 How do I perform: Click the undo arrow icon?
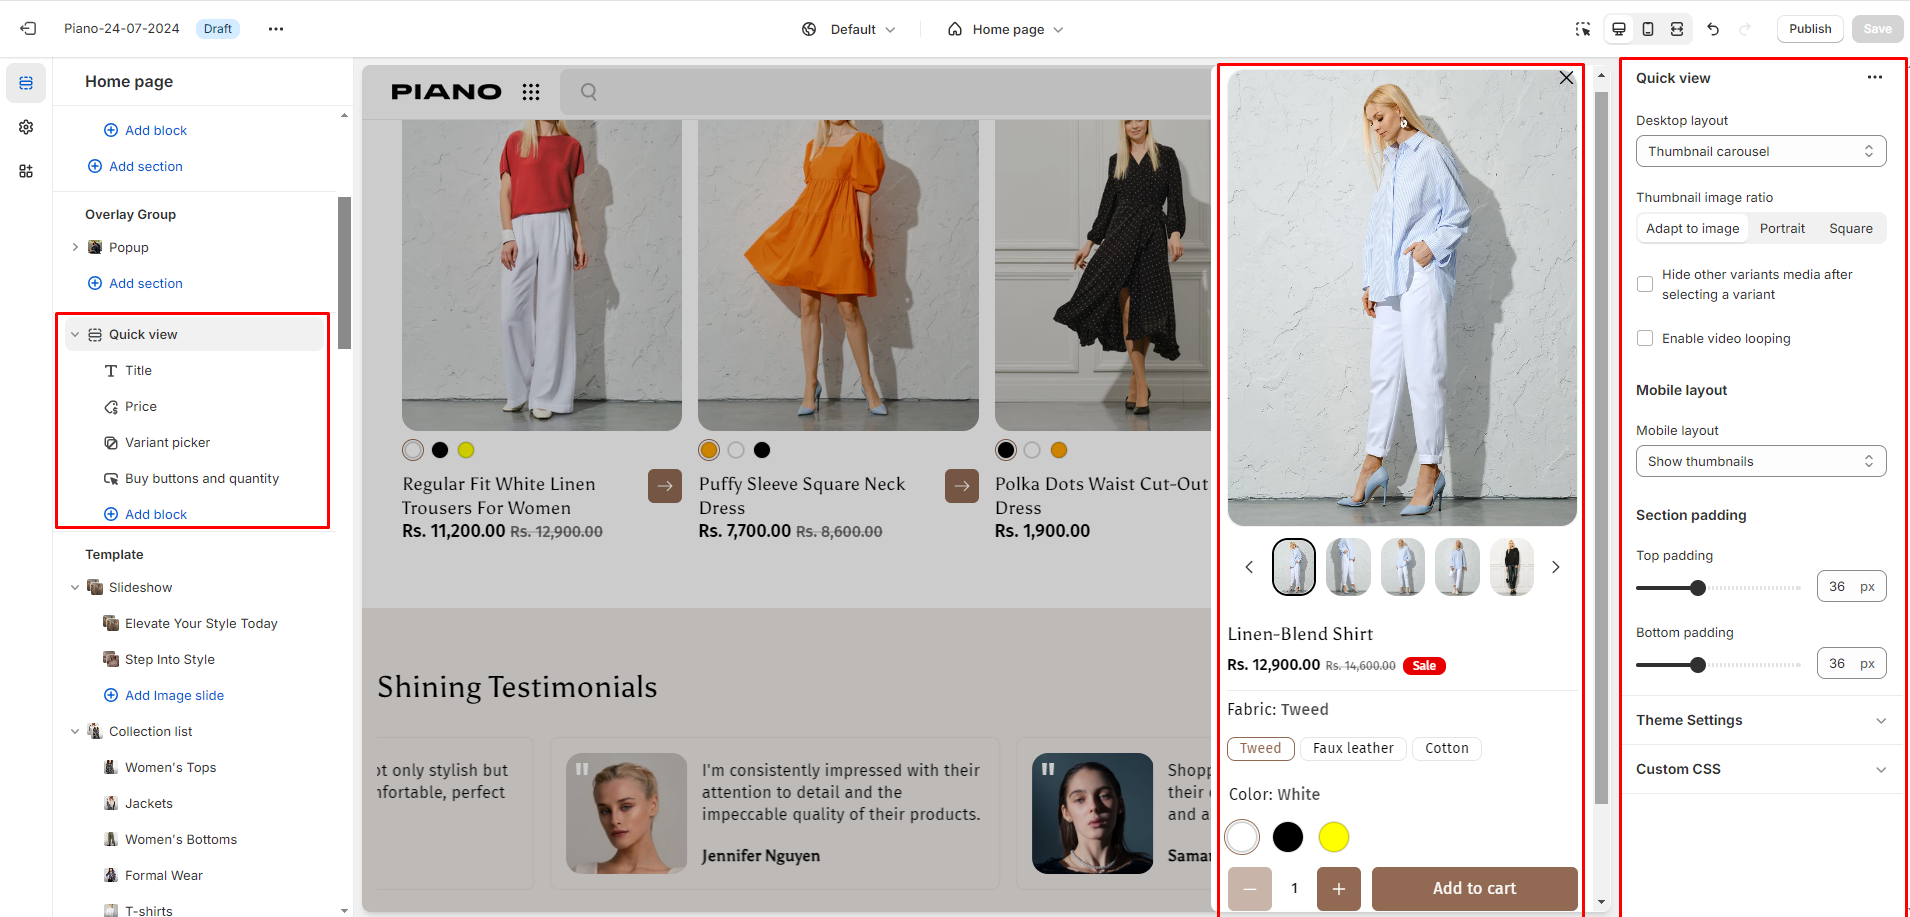point(1713,29)
